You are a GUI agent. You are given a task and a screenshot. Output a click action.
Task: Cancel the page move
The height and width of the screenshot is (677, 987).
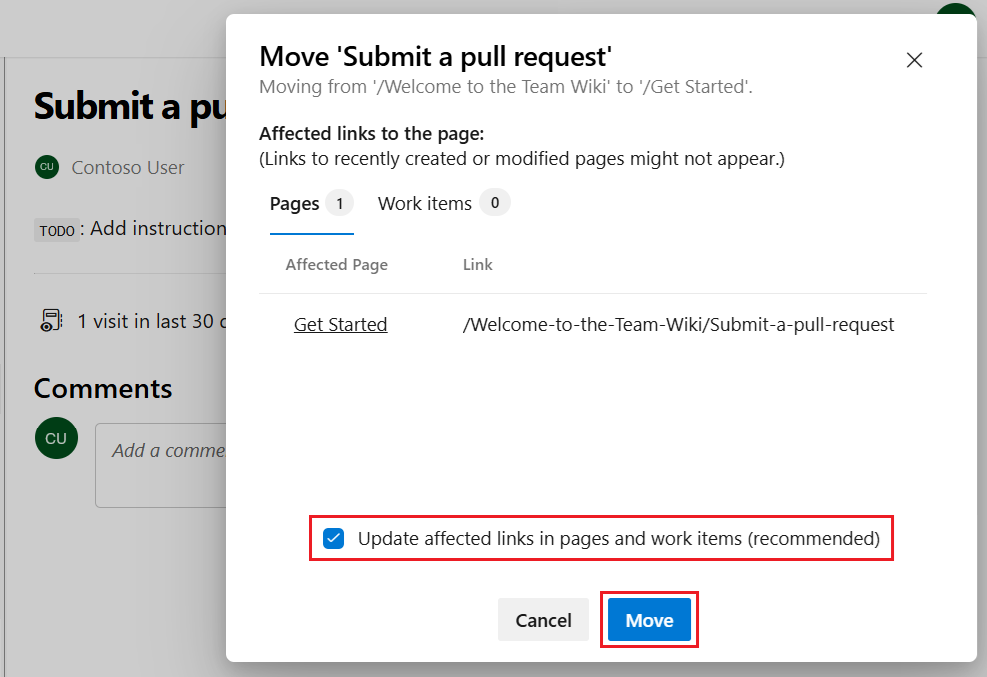pyautogui.click(x=543, y=619)
